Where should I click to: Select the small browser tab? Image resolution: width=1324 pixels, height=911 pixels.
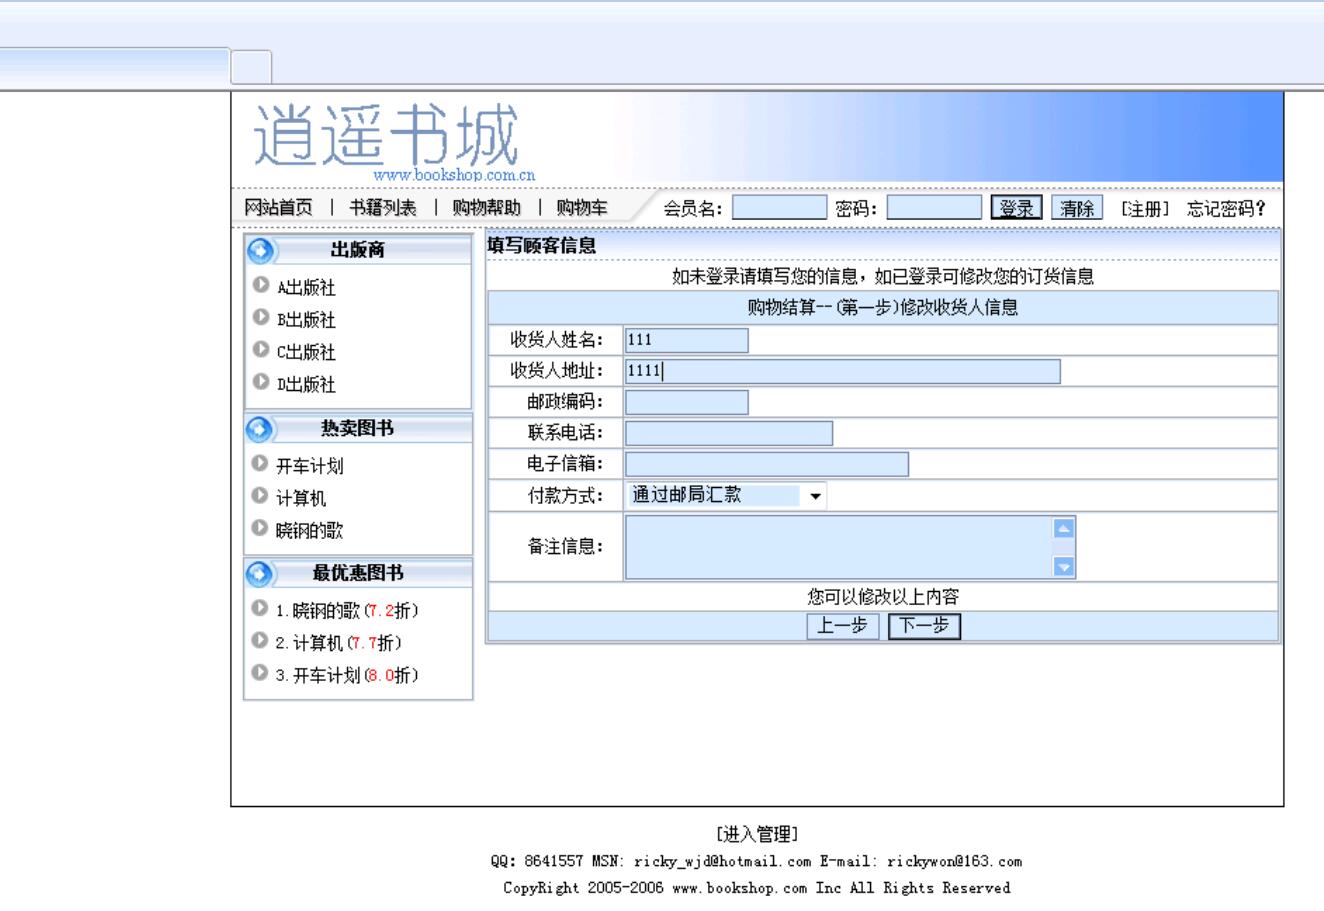pos(251,67)
